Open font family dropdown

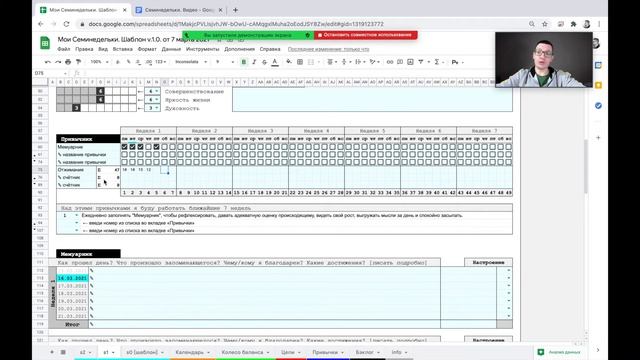191,62
